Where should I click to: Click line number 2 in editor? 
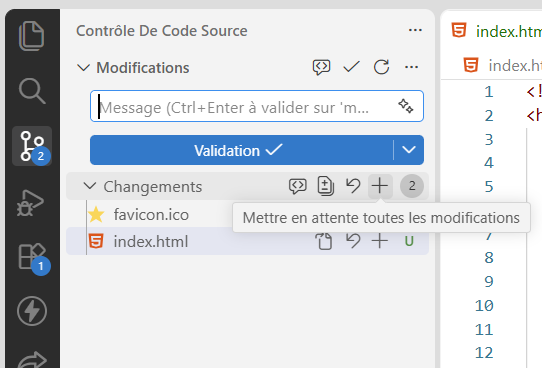[x=489, y=115]
